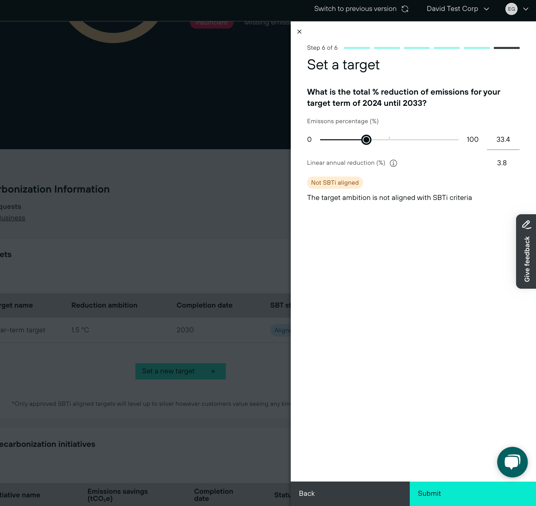
Task: Click the Business link in background page
Action: tap(12, 218)
